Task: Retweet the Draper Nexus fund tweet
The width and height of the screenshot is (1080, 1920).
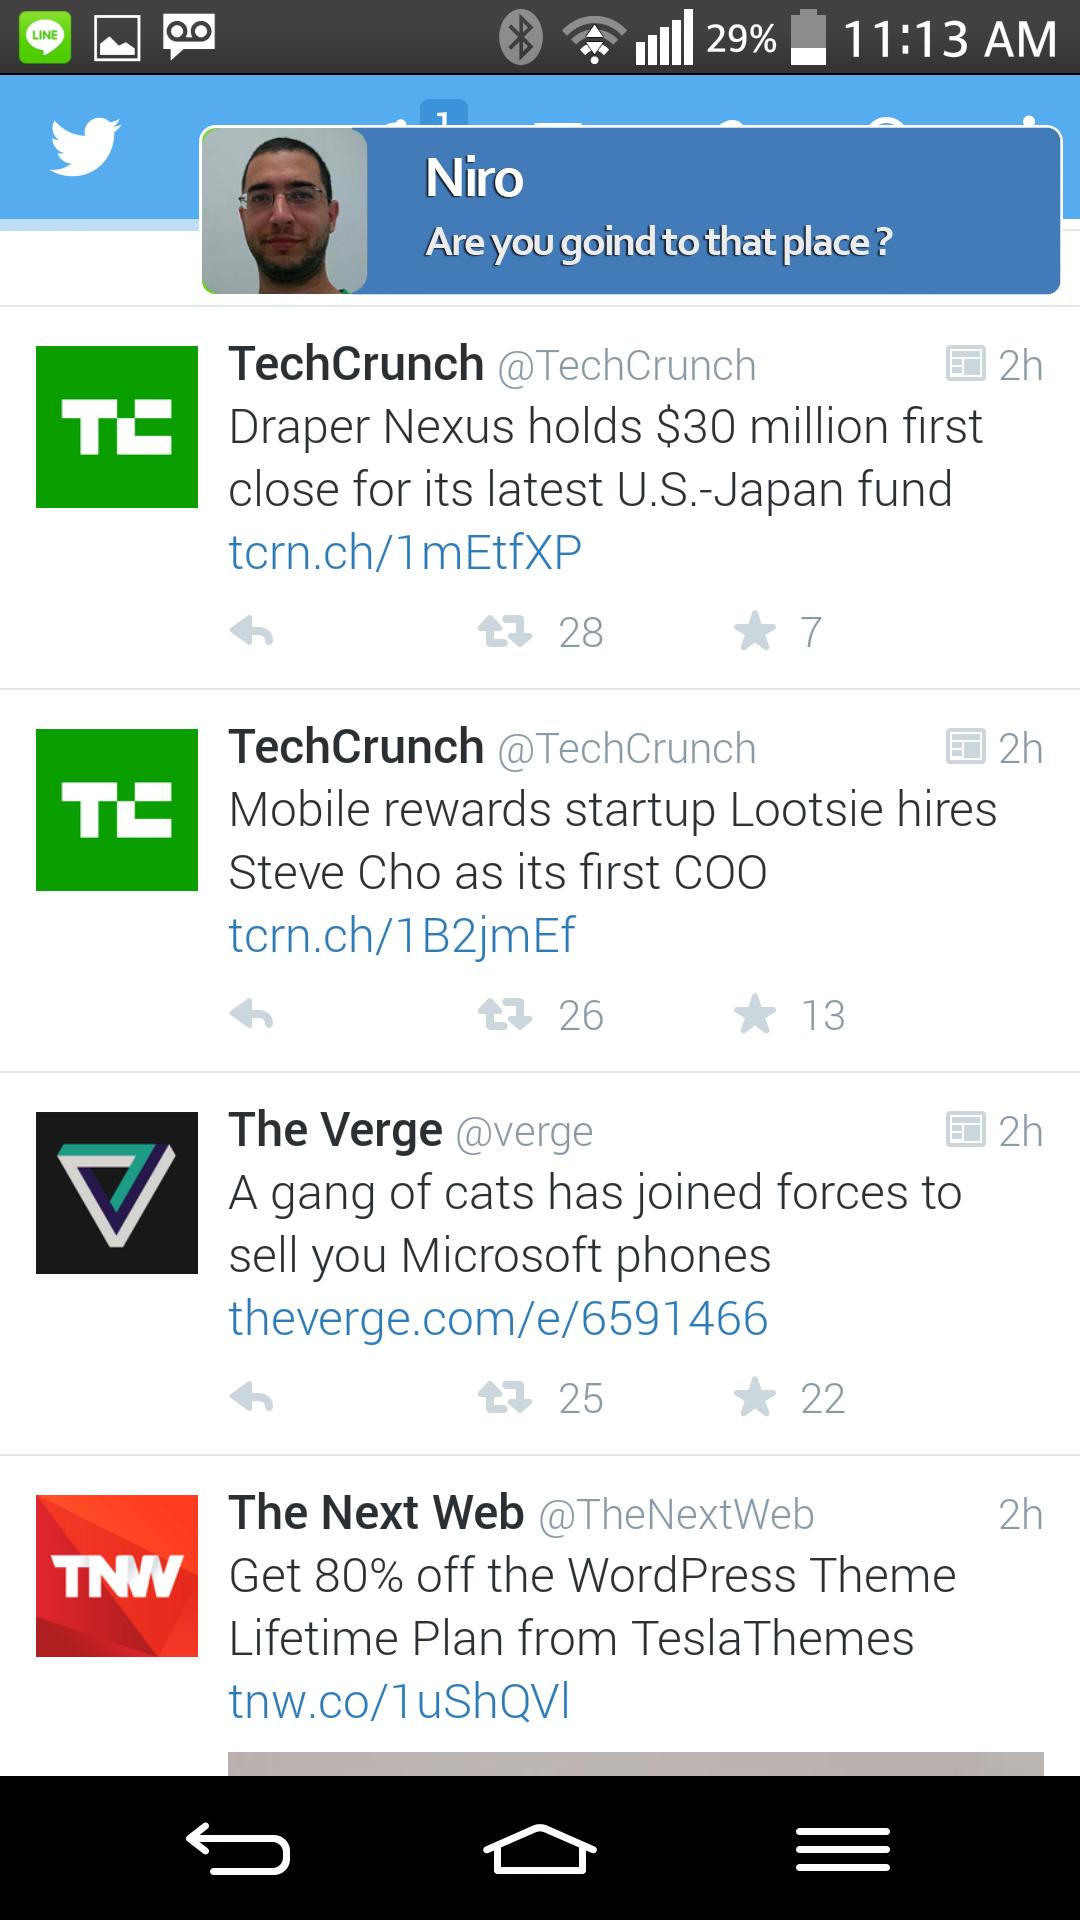Action: tap(505, 632)
